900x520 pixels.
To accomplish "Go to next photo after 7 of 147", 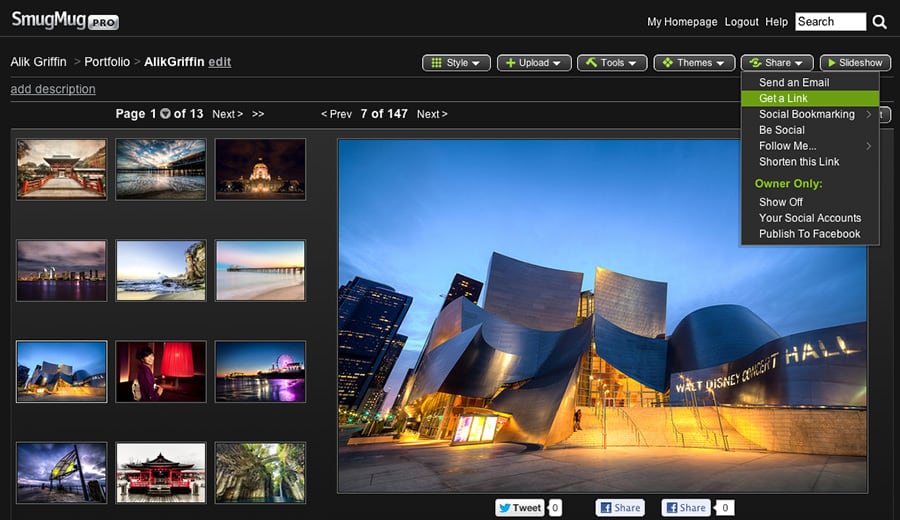I will tap(432, 114).
